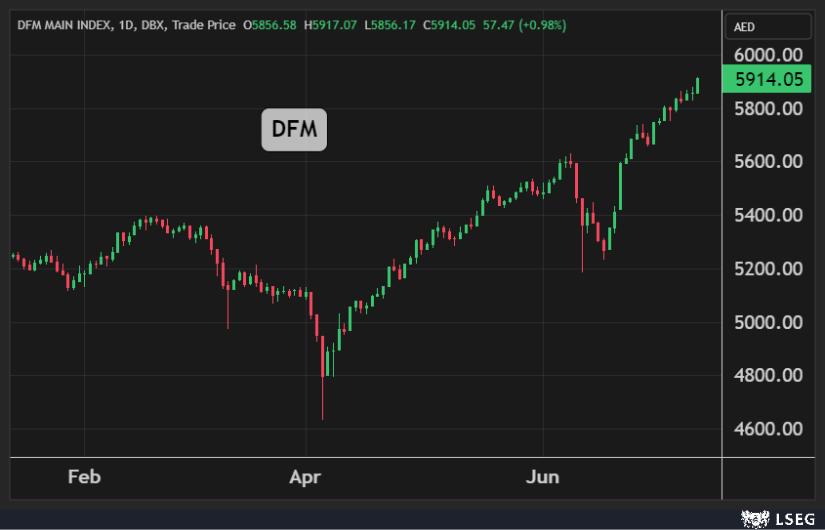The height and width of the screenshot is (530, 825).
Task: Click the 6000.00 price axis label
Action: (x=768, y=54)
